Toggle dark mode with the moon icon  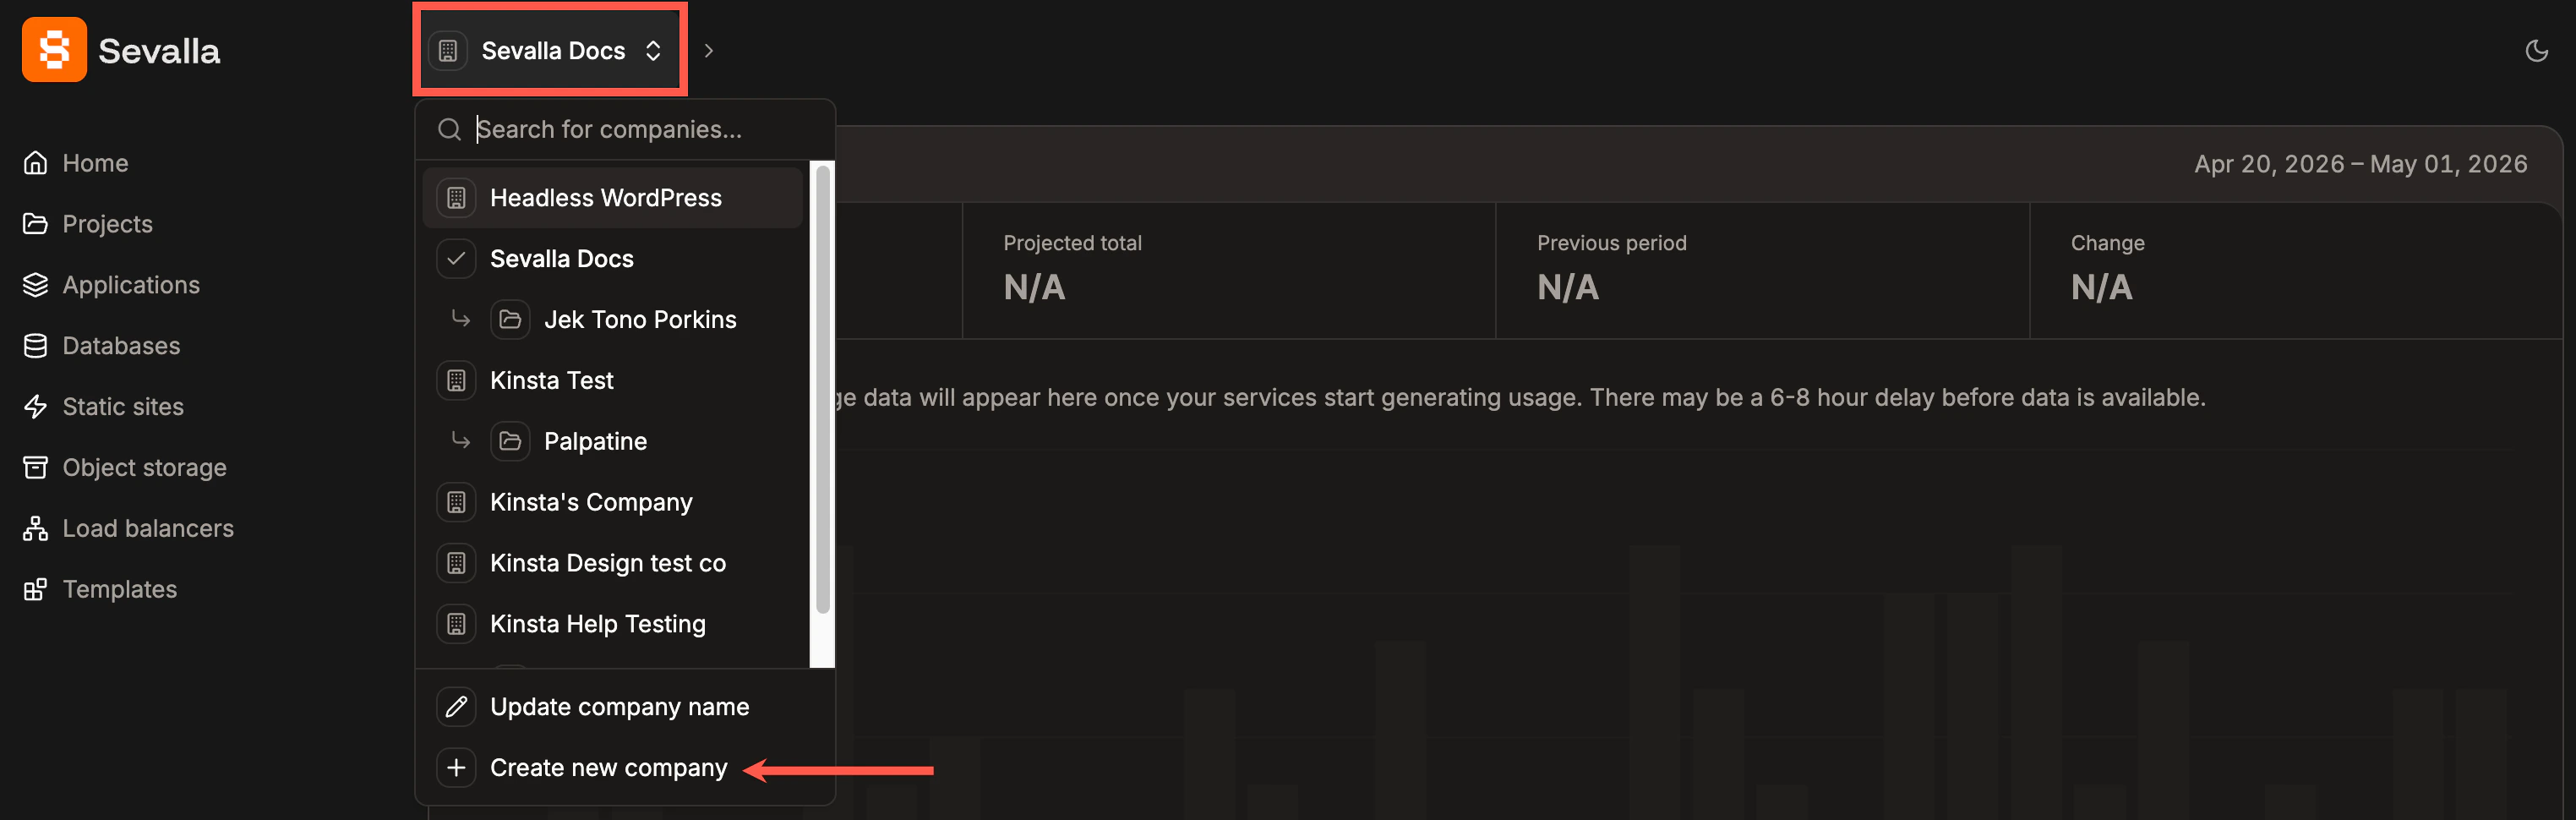2536,51
